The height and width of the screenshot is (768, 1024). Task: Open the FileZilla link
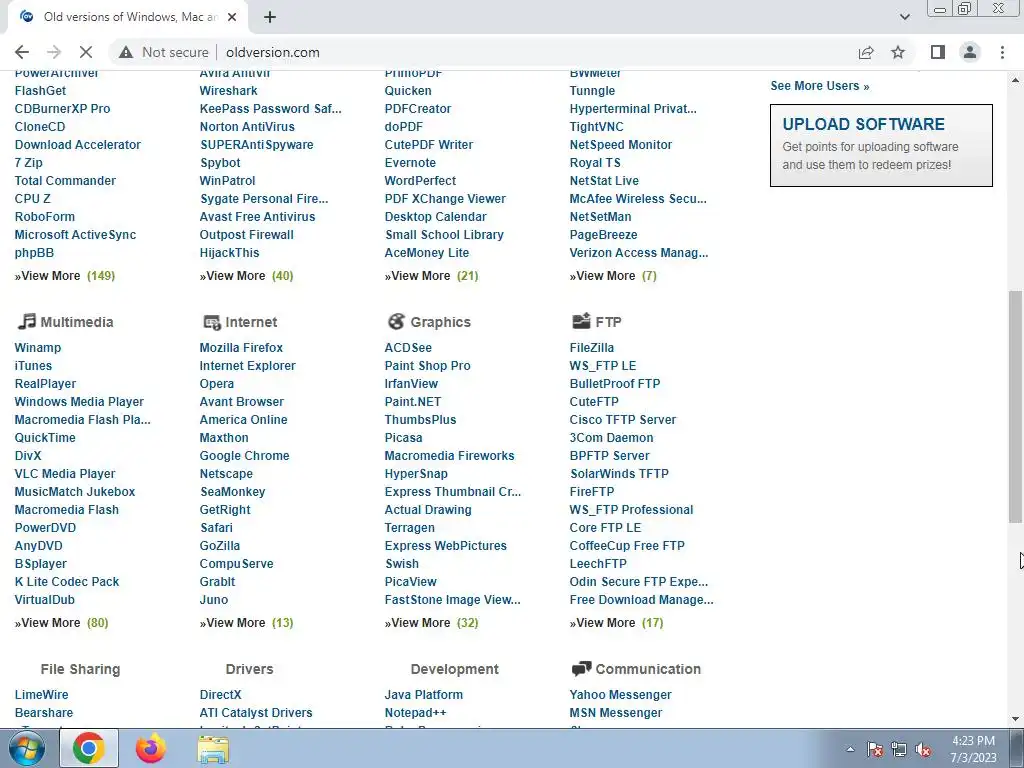click(x=592, y=347)
